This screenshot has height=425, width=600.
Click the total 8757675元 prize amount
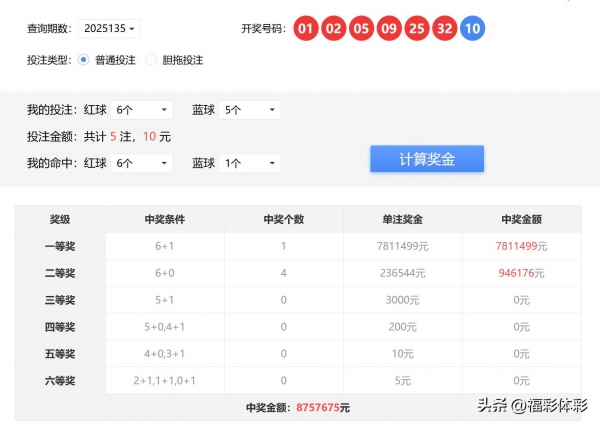tap(324, 408)
